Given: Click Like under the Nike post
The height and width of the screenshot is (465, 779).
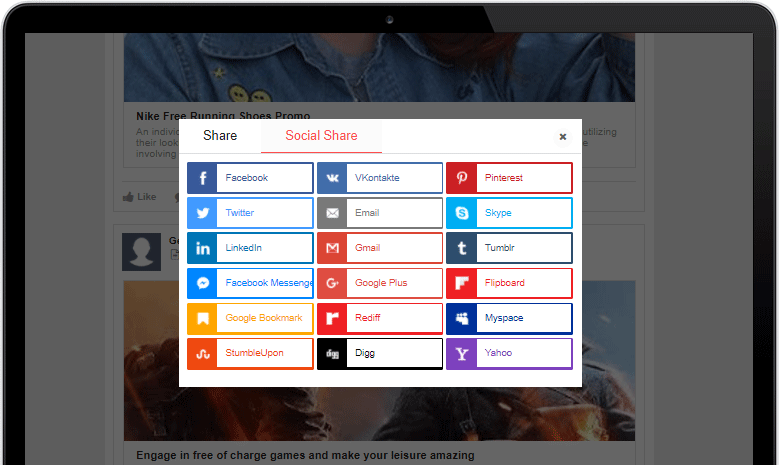Looking at the screenshot, I should pyautogui.click(x=140, y=197).
